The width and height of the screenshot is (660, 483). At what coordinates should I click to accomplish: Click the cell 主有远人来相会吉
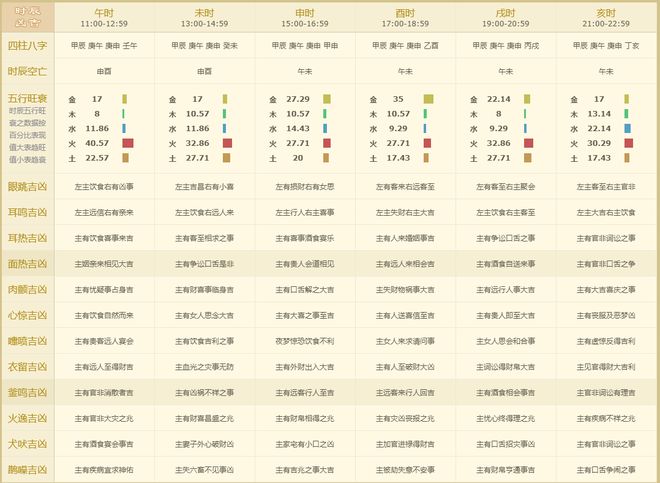point(405,264)
